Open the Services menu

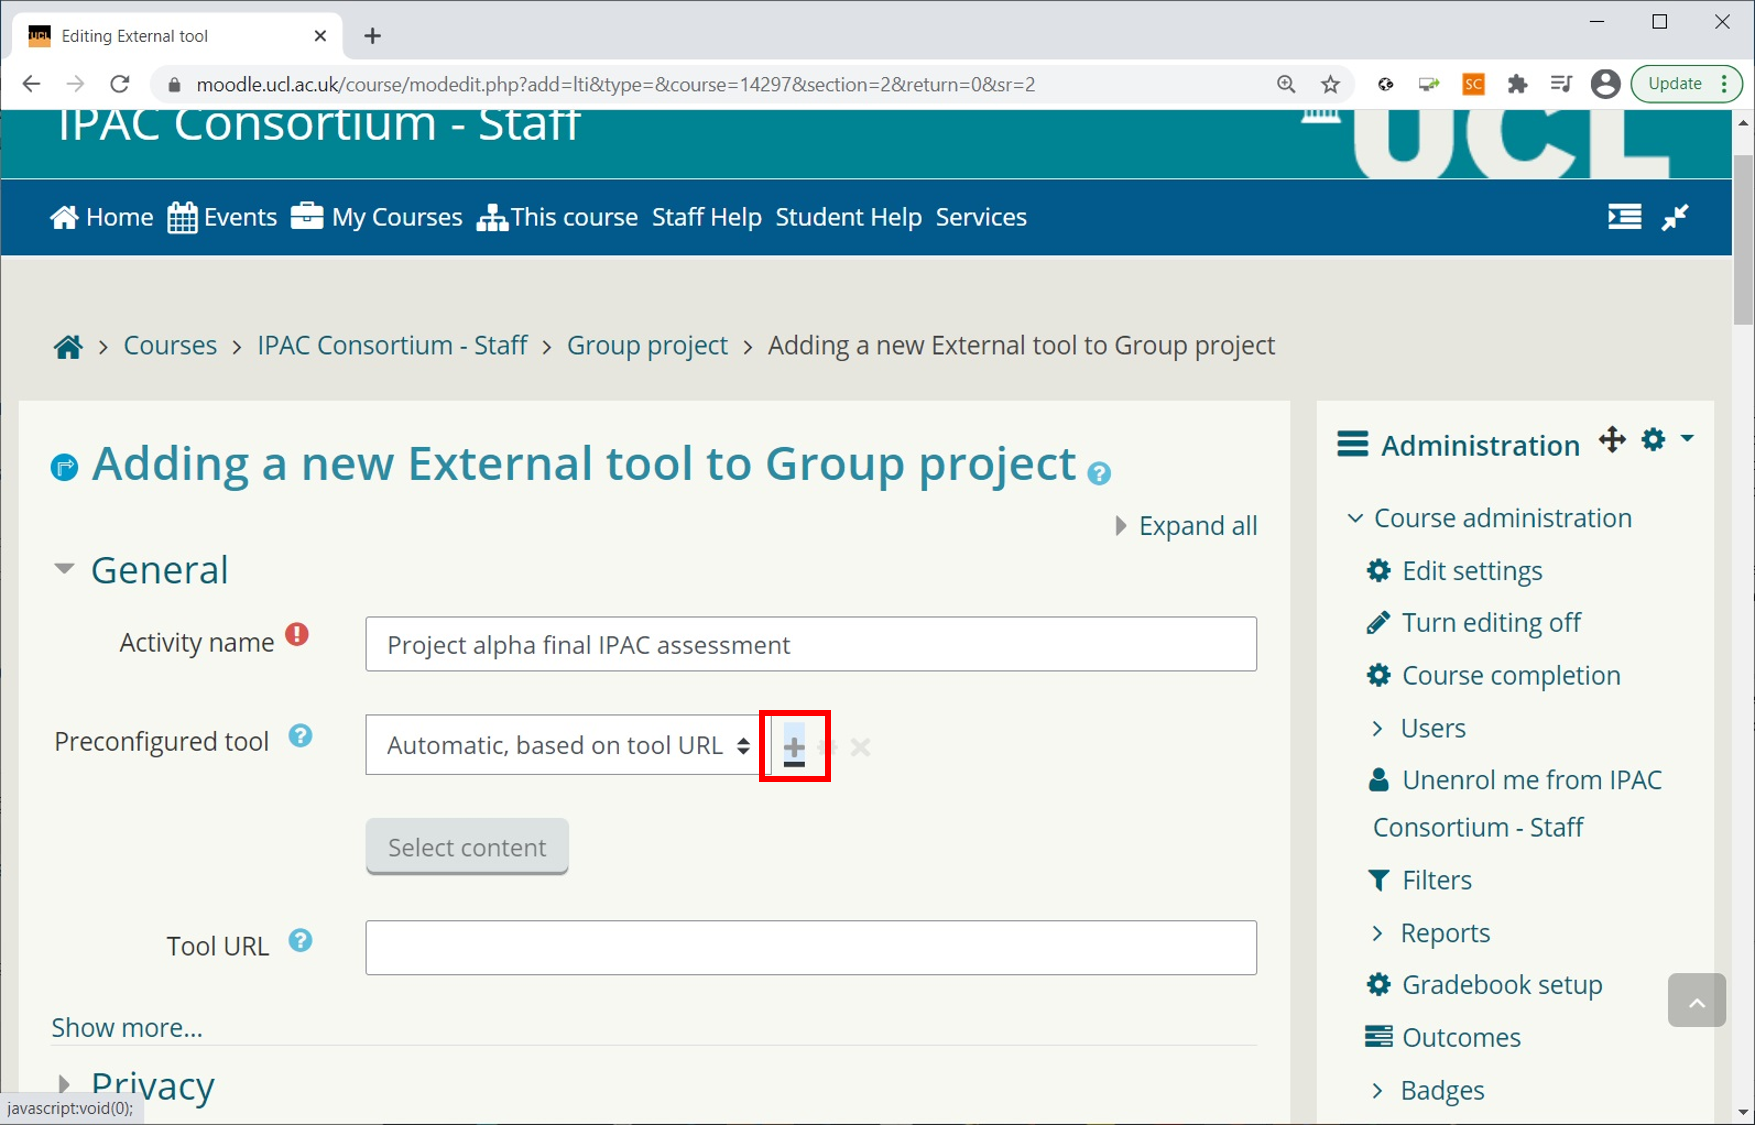(x=981, y=217)
